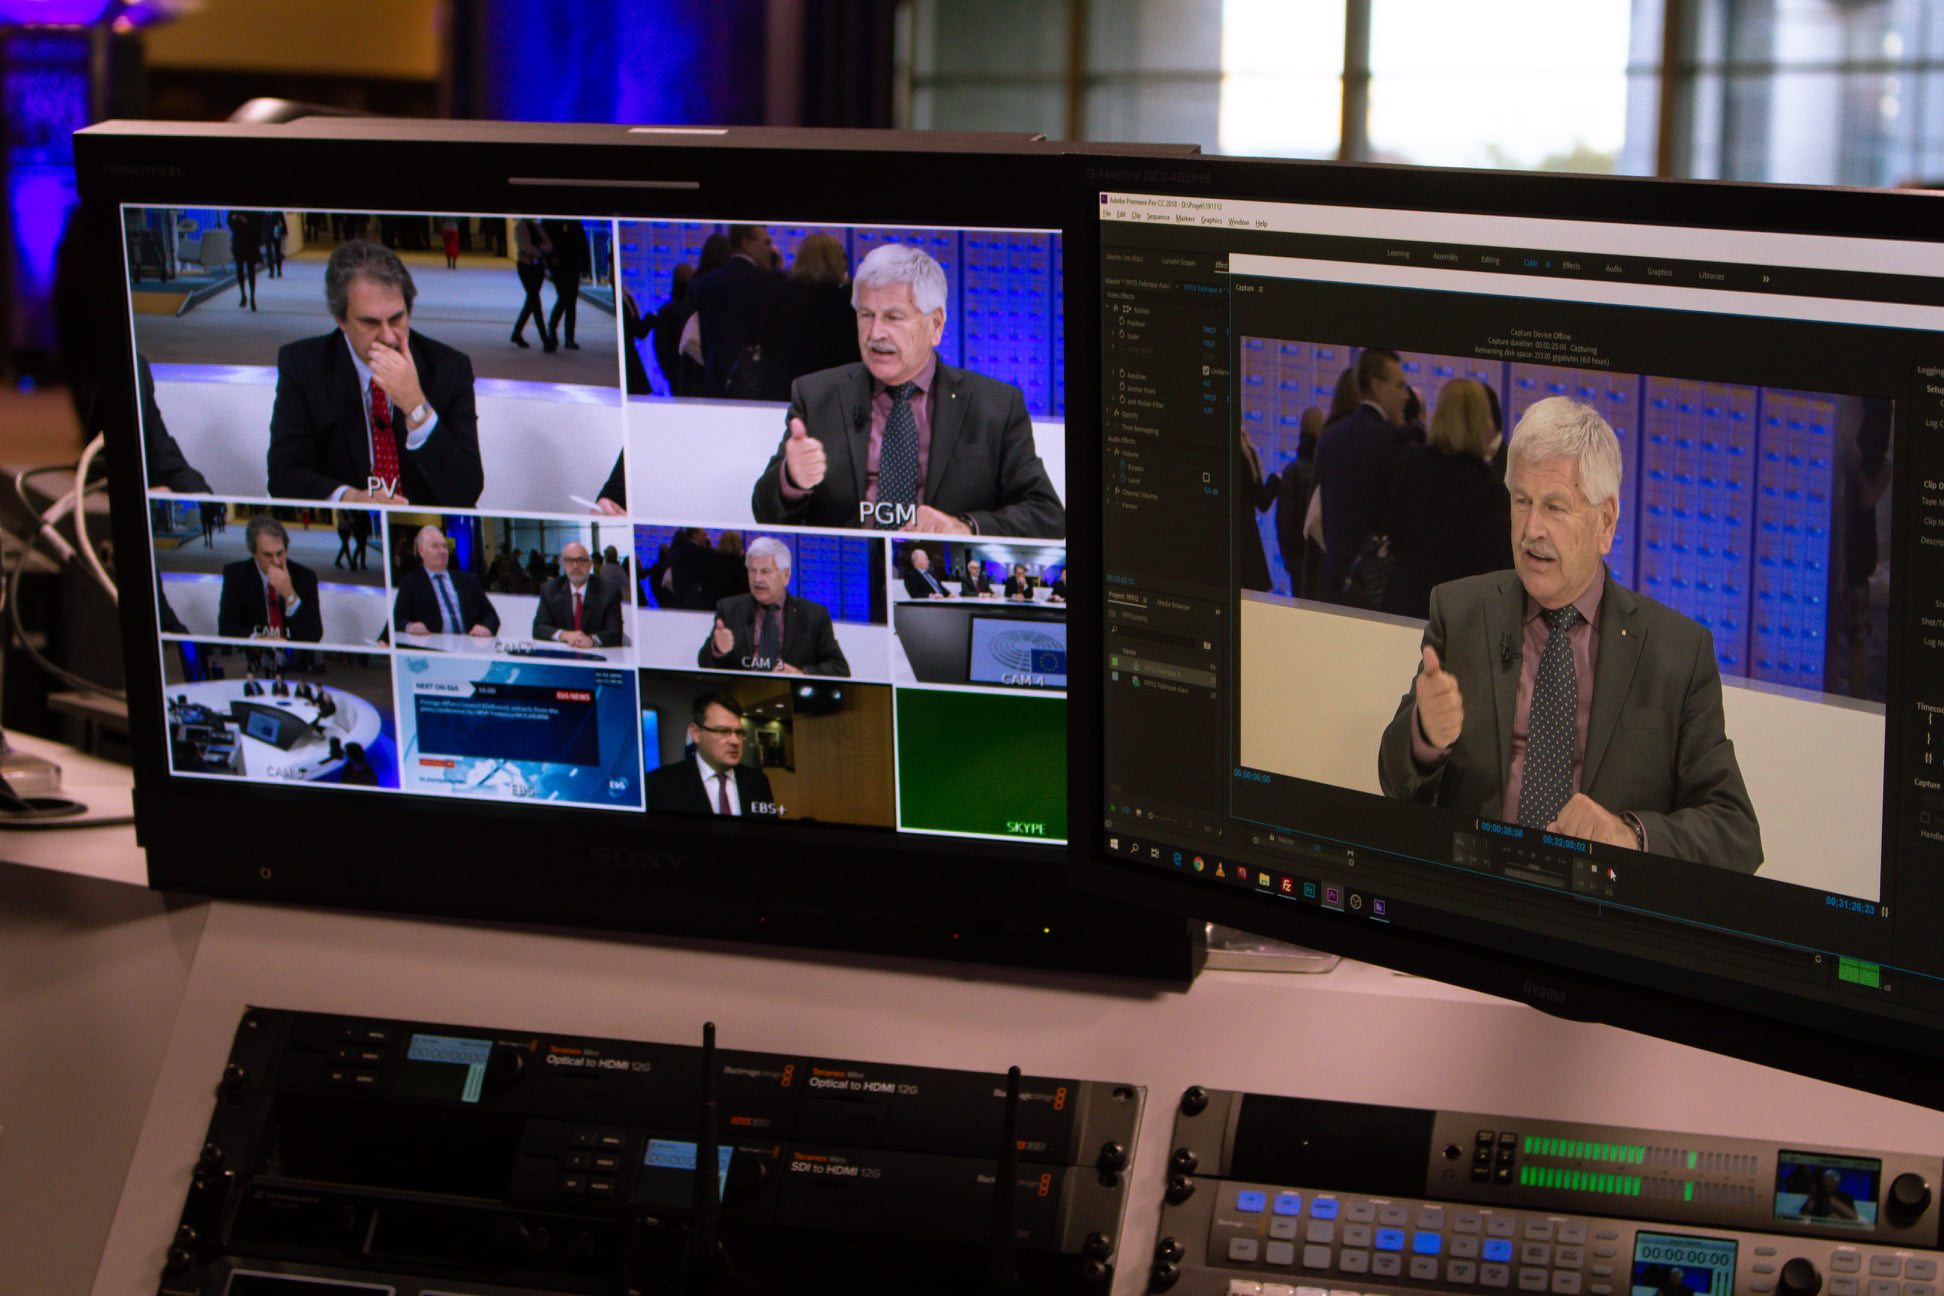Open the Color workspace menu icon
This screenshot has width=1944, height=1296.
coord(1548,264)
